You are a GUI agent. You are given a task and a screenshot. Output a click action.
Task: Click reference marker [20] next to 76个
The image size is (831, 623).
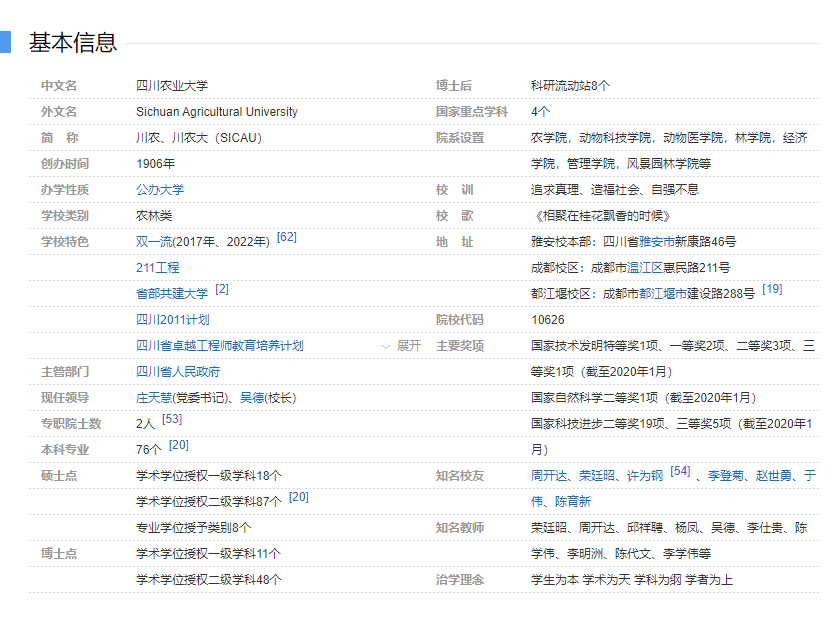(179, 446)
